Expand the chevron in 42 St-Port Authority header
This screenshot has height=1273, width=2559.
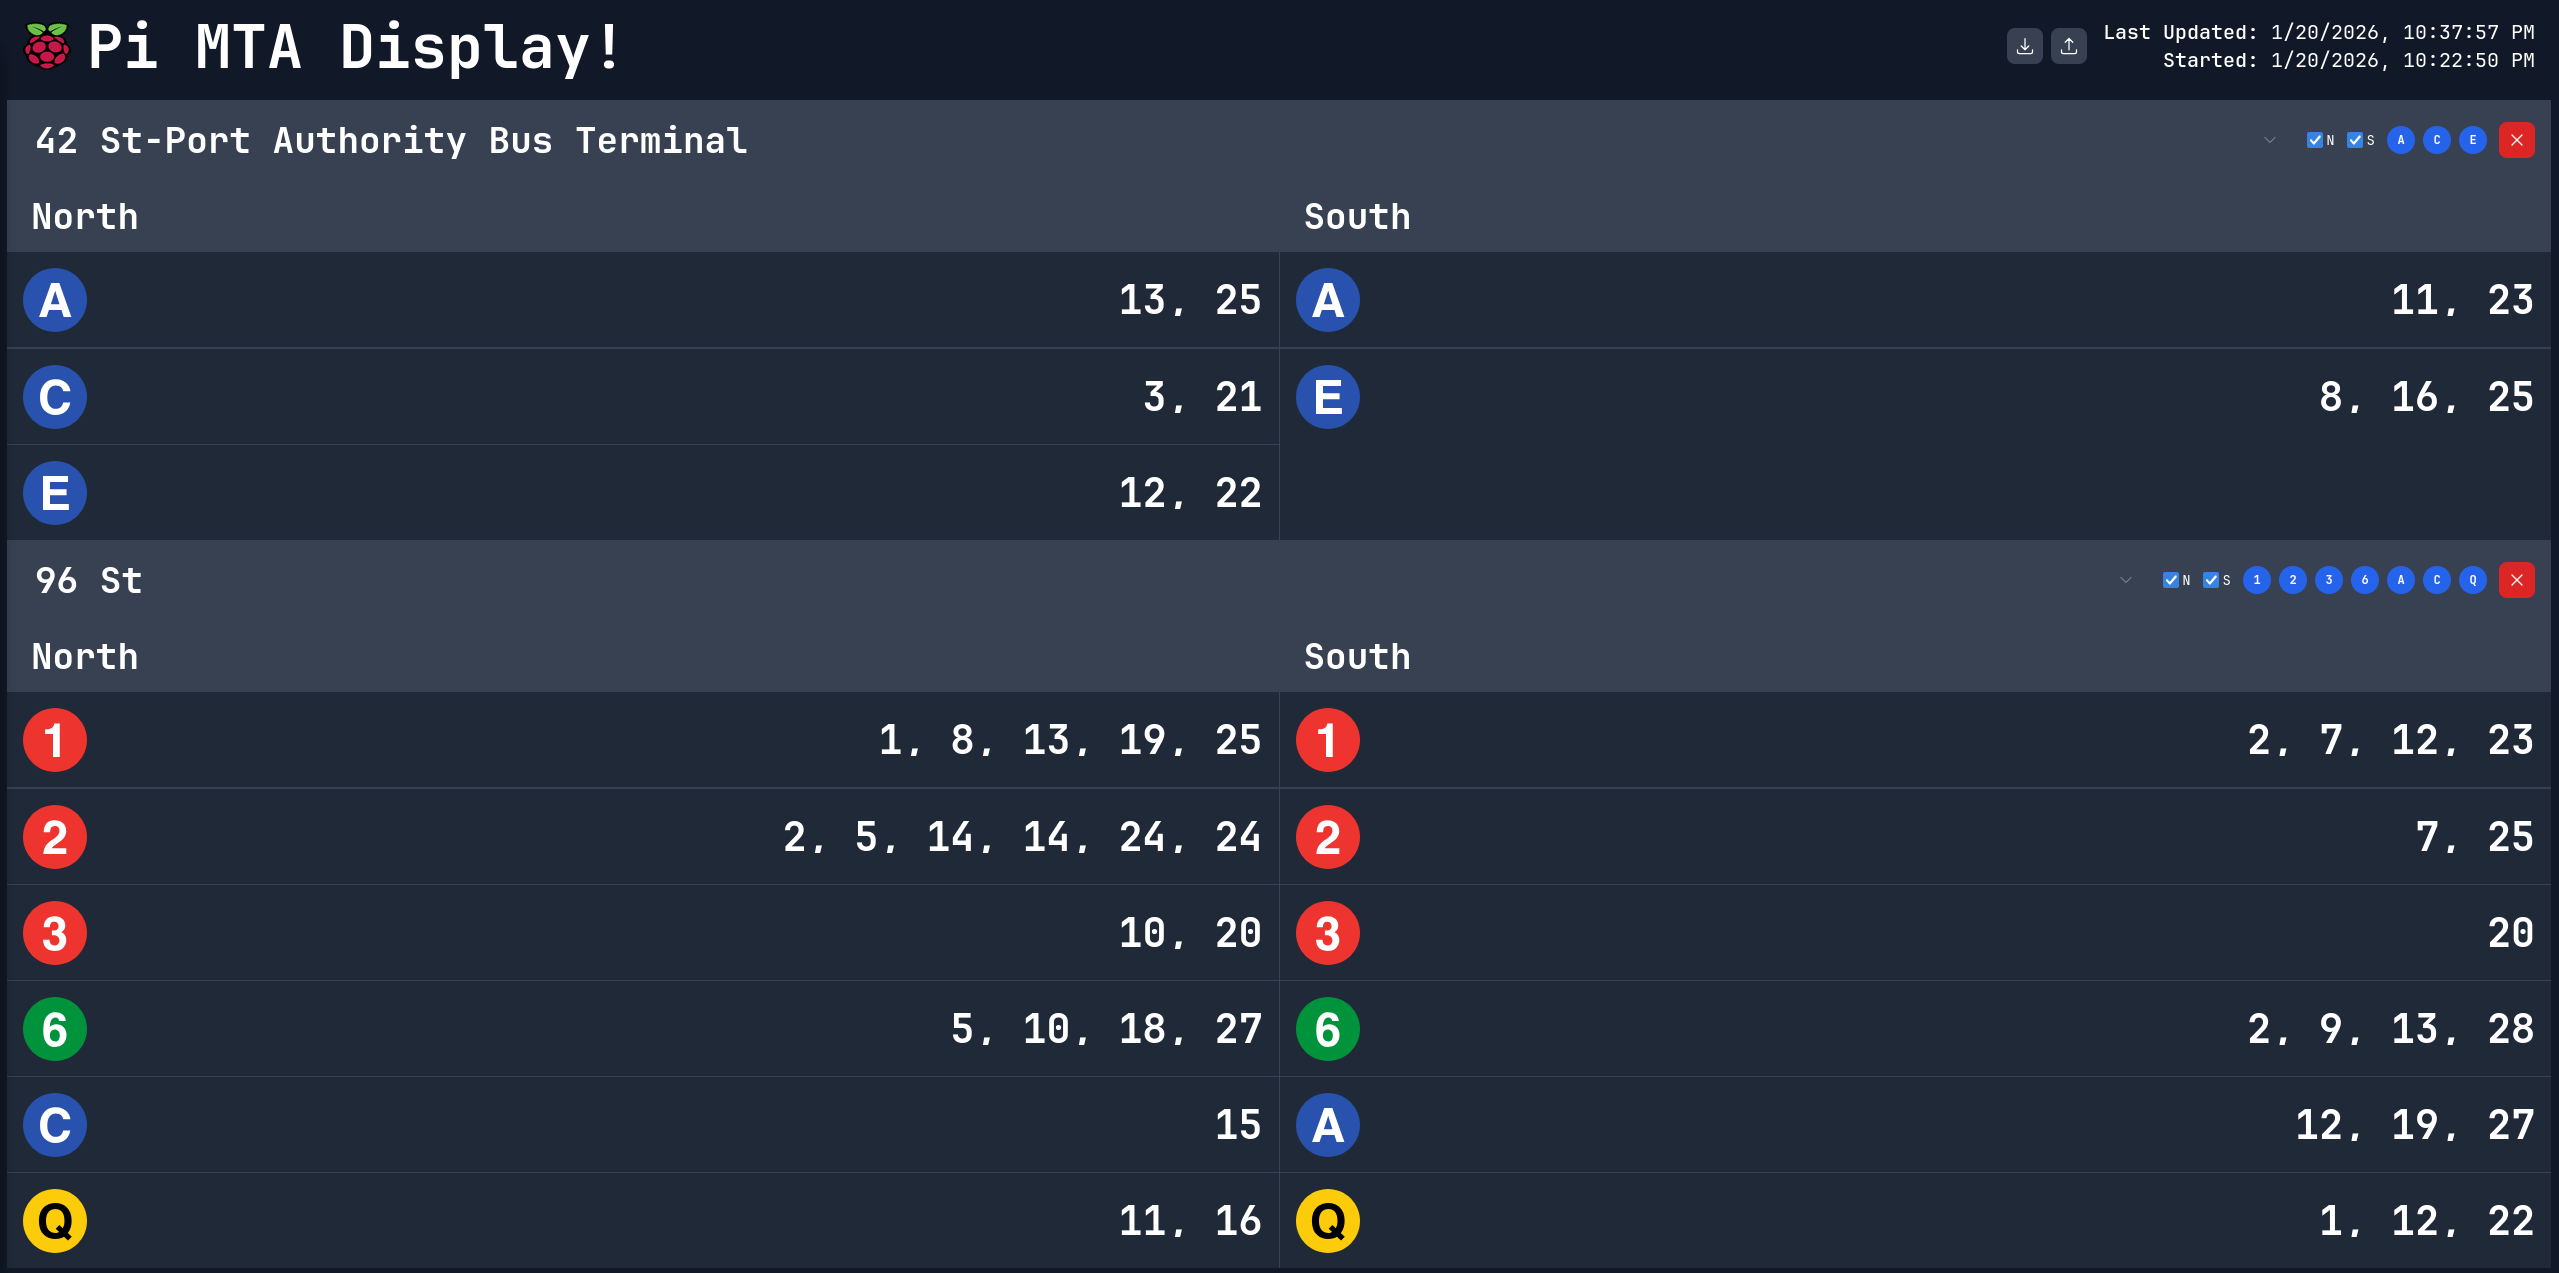tap(2270, 140)
